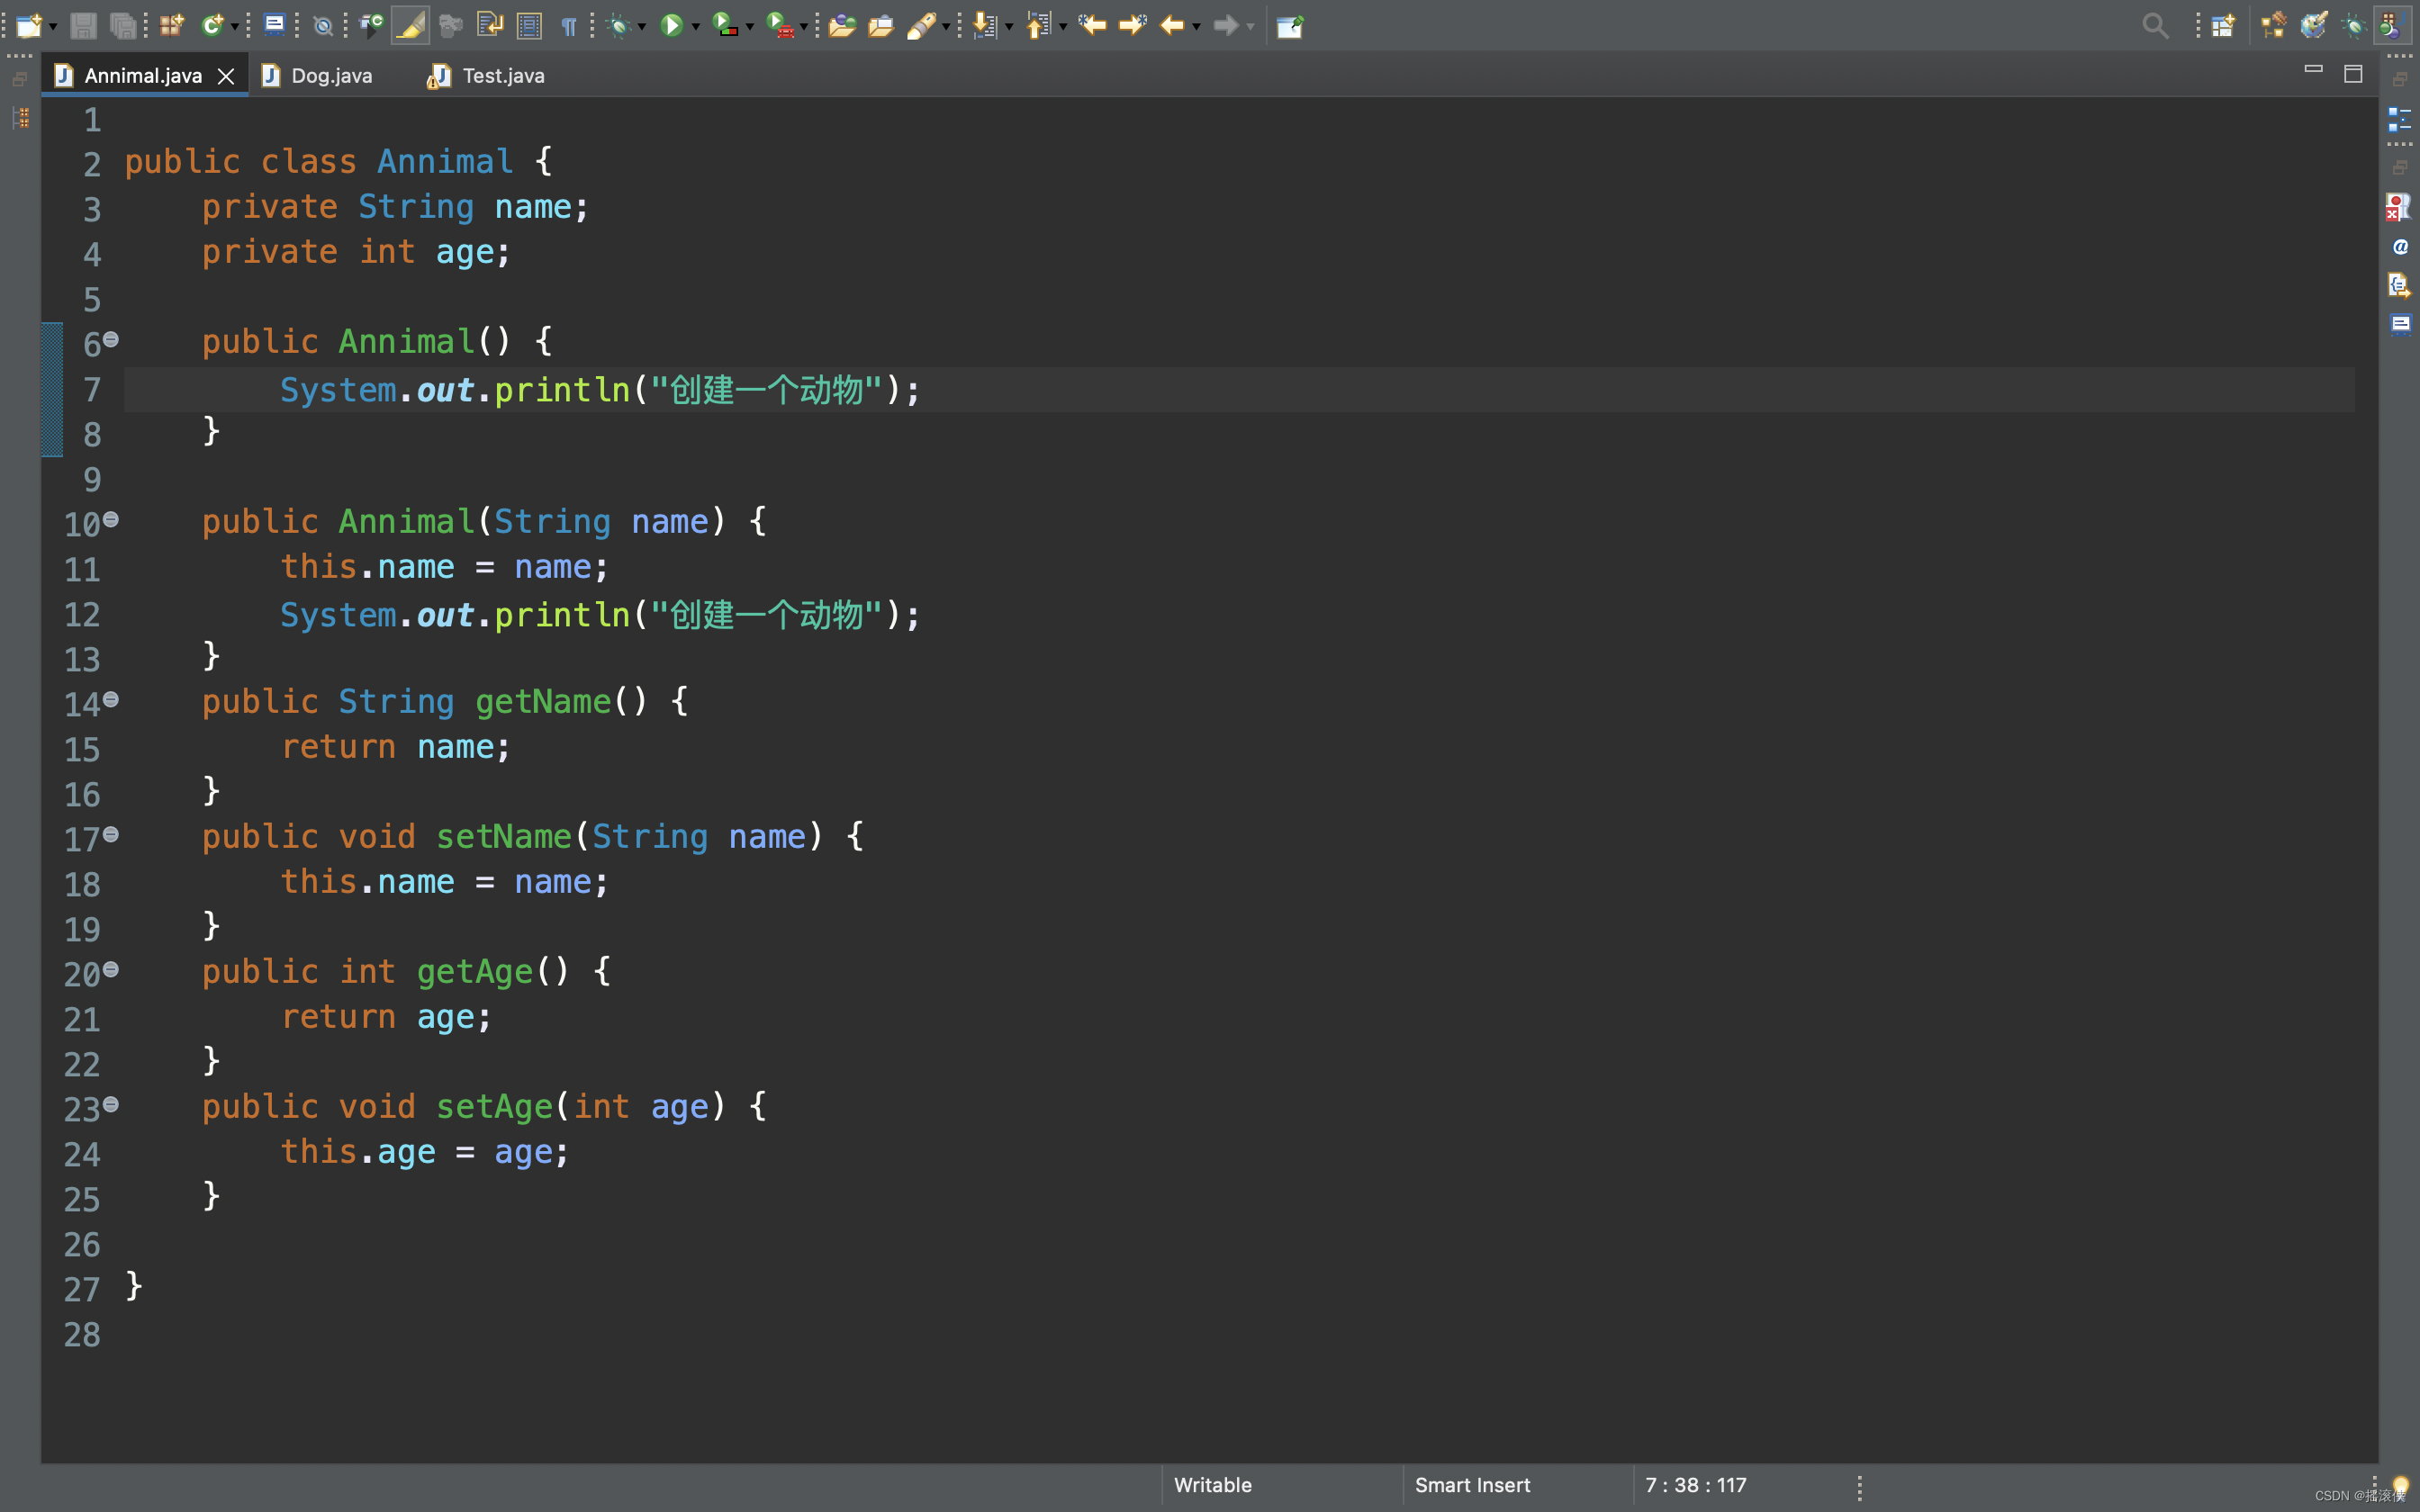Click the Open Console toolbar icon
2420x1512 pixels.
click(274, 25)
